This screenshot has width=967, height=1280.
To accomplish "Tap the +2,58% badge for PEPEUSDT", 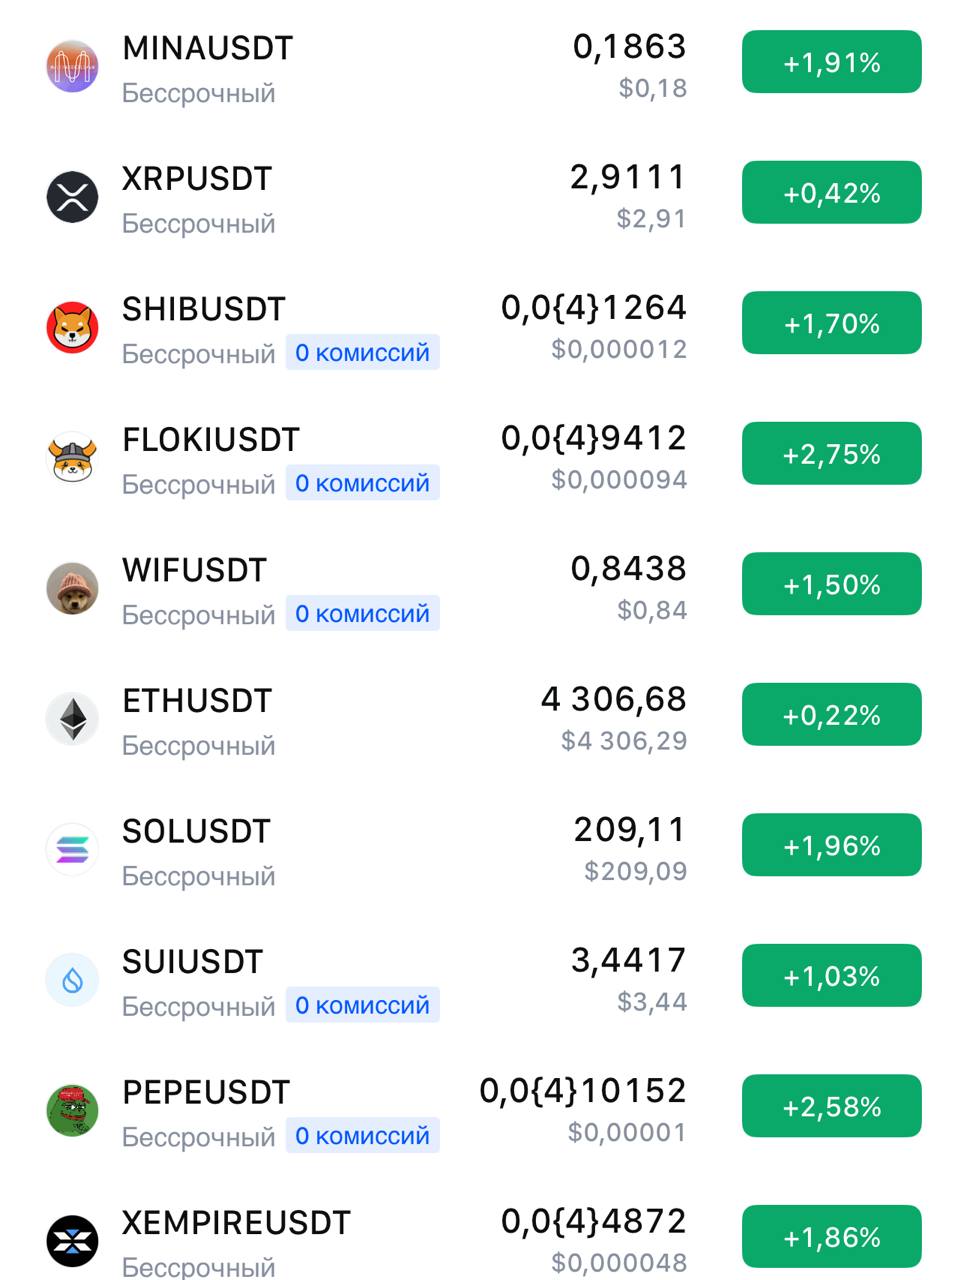I will click(831, 1106).
